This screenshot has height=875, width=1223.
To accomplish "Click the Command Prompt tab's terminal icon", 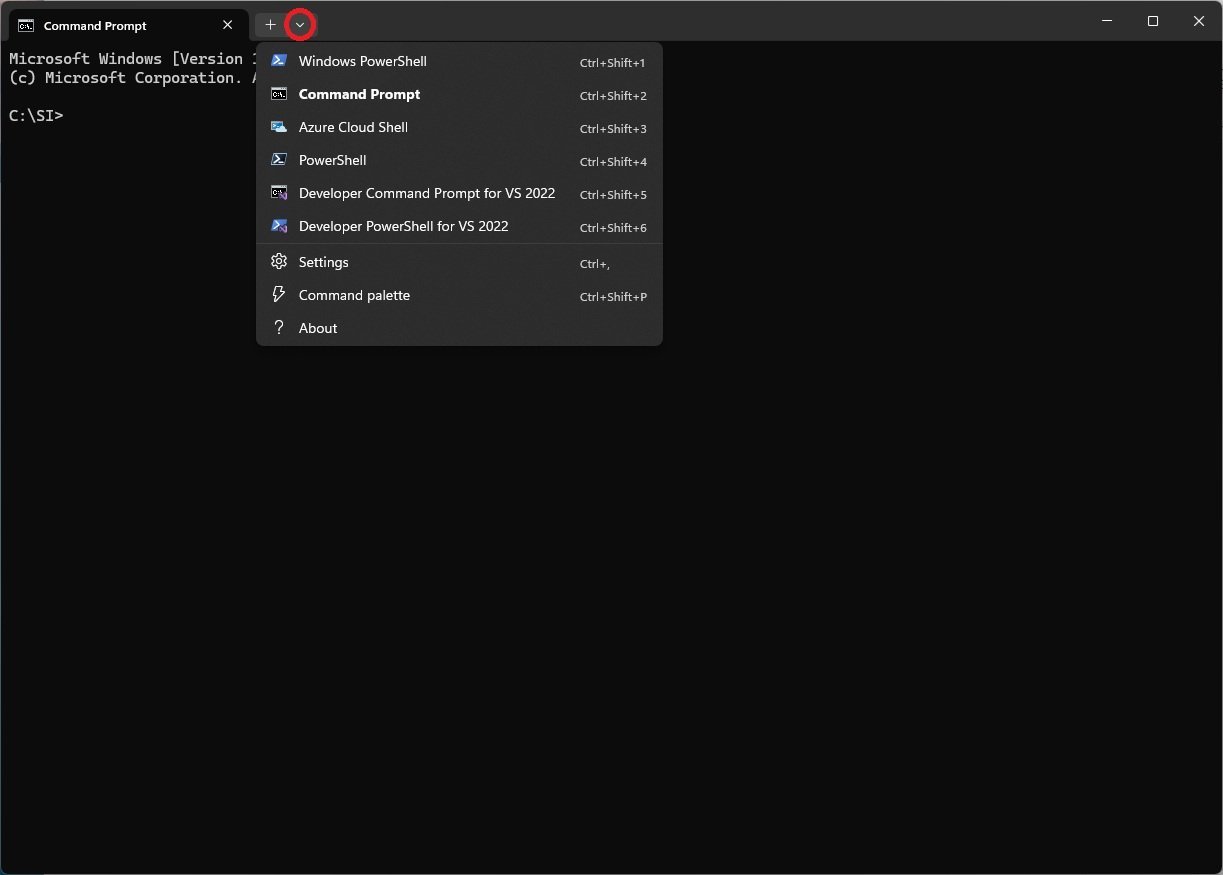I will 26,26.
